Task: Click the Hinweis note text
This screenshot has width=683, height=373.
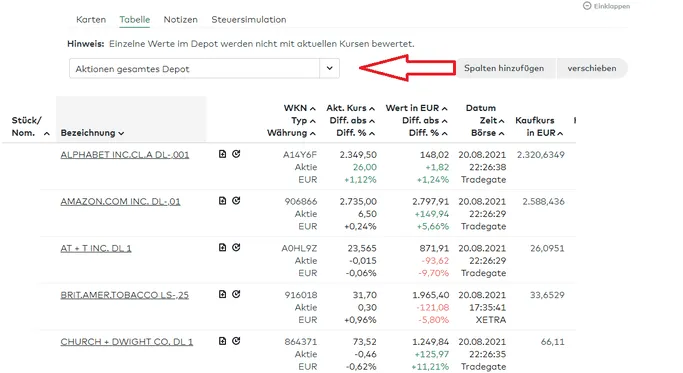Action: click(x=240, y=44)
